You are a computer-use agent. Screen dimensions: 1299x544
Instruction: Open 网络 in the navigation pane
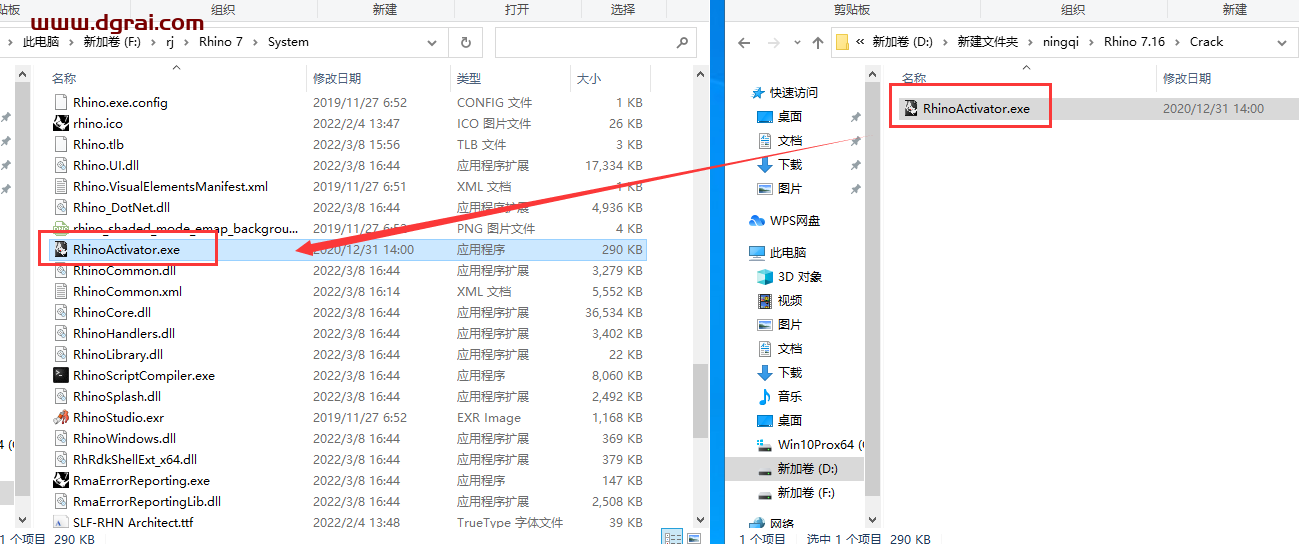coord(782,523)
